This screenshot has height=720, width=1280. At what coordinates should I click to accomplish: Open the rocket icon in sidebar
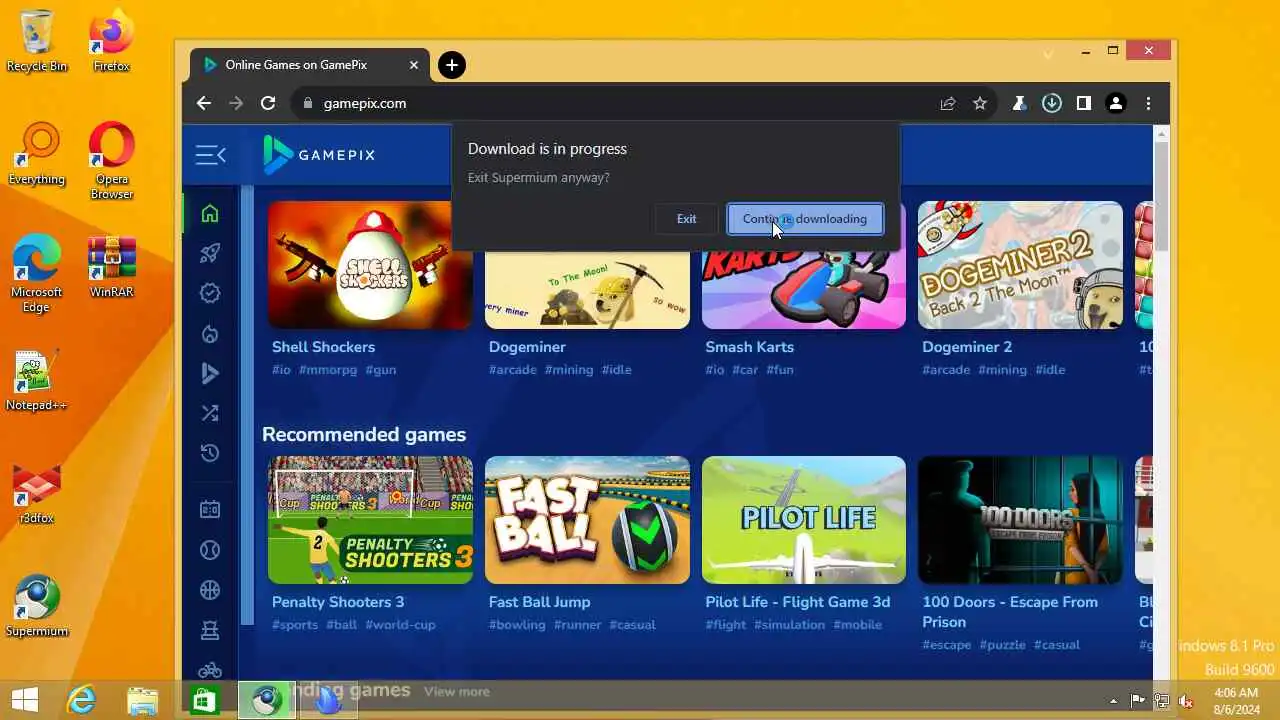click(x=210, y=253)
